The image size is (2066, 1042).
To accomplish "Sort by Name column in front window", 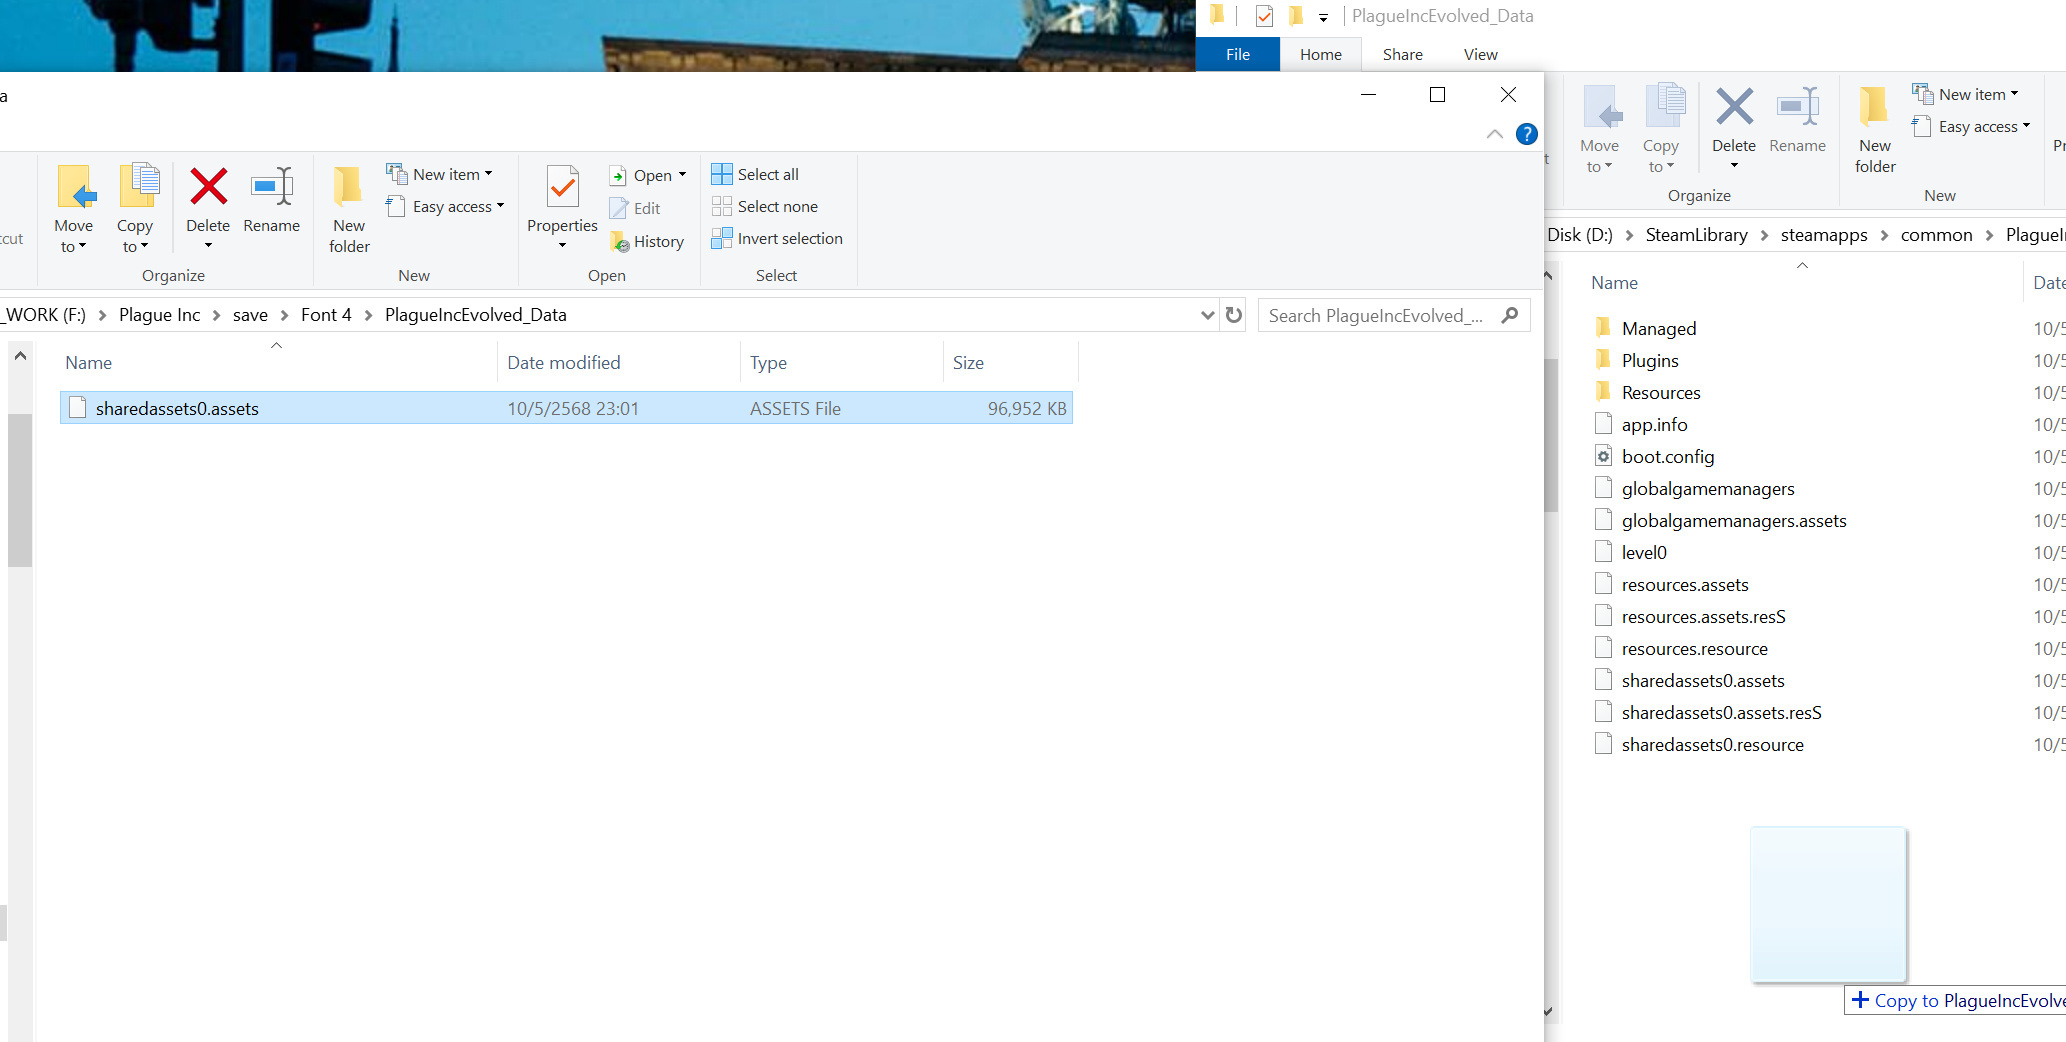I will [x=277, y=363].
